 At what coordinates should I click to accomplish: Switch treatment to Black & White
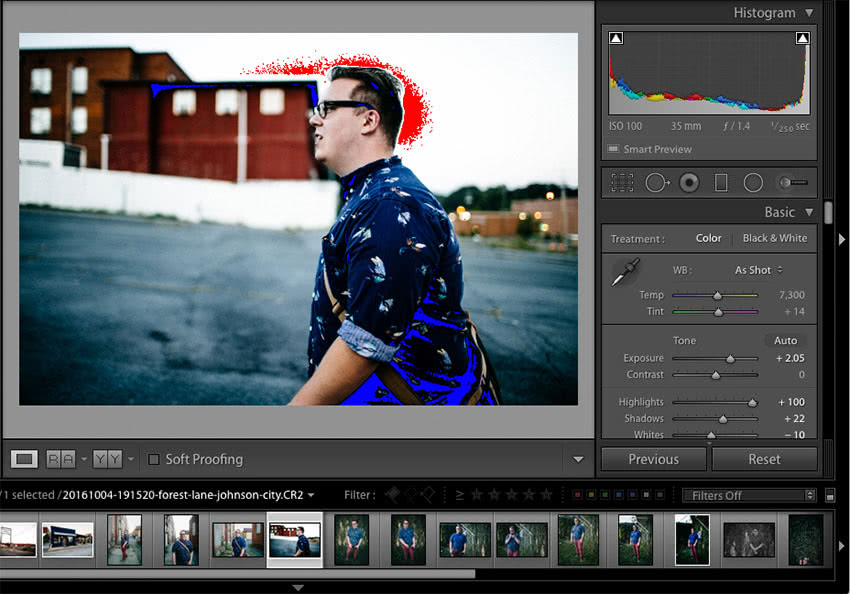(774, 239)
